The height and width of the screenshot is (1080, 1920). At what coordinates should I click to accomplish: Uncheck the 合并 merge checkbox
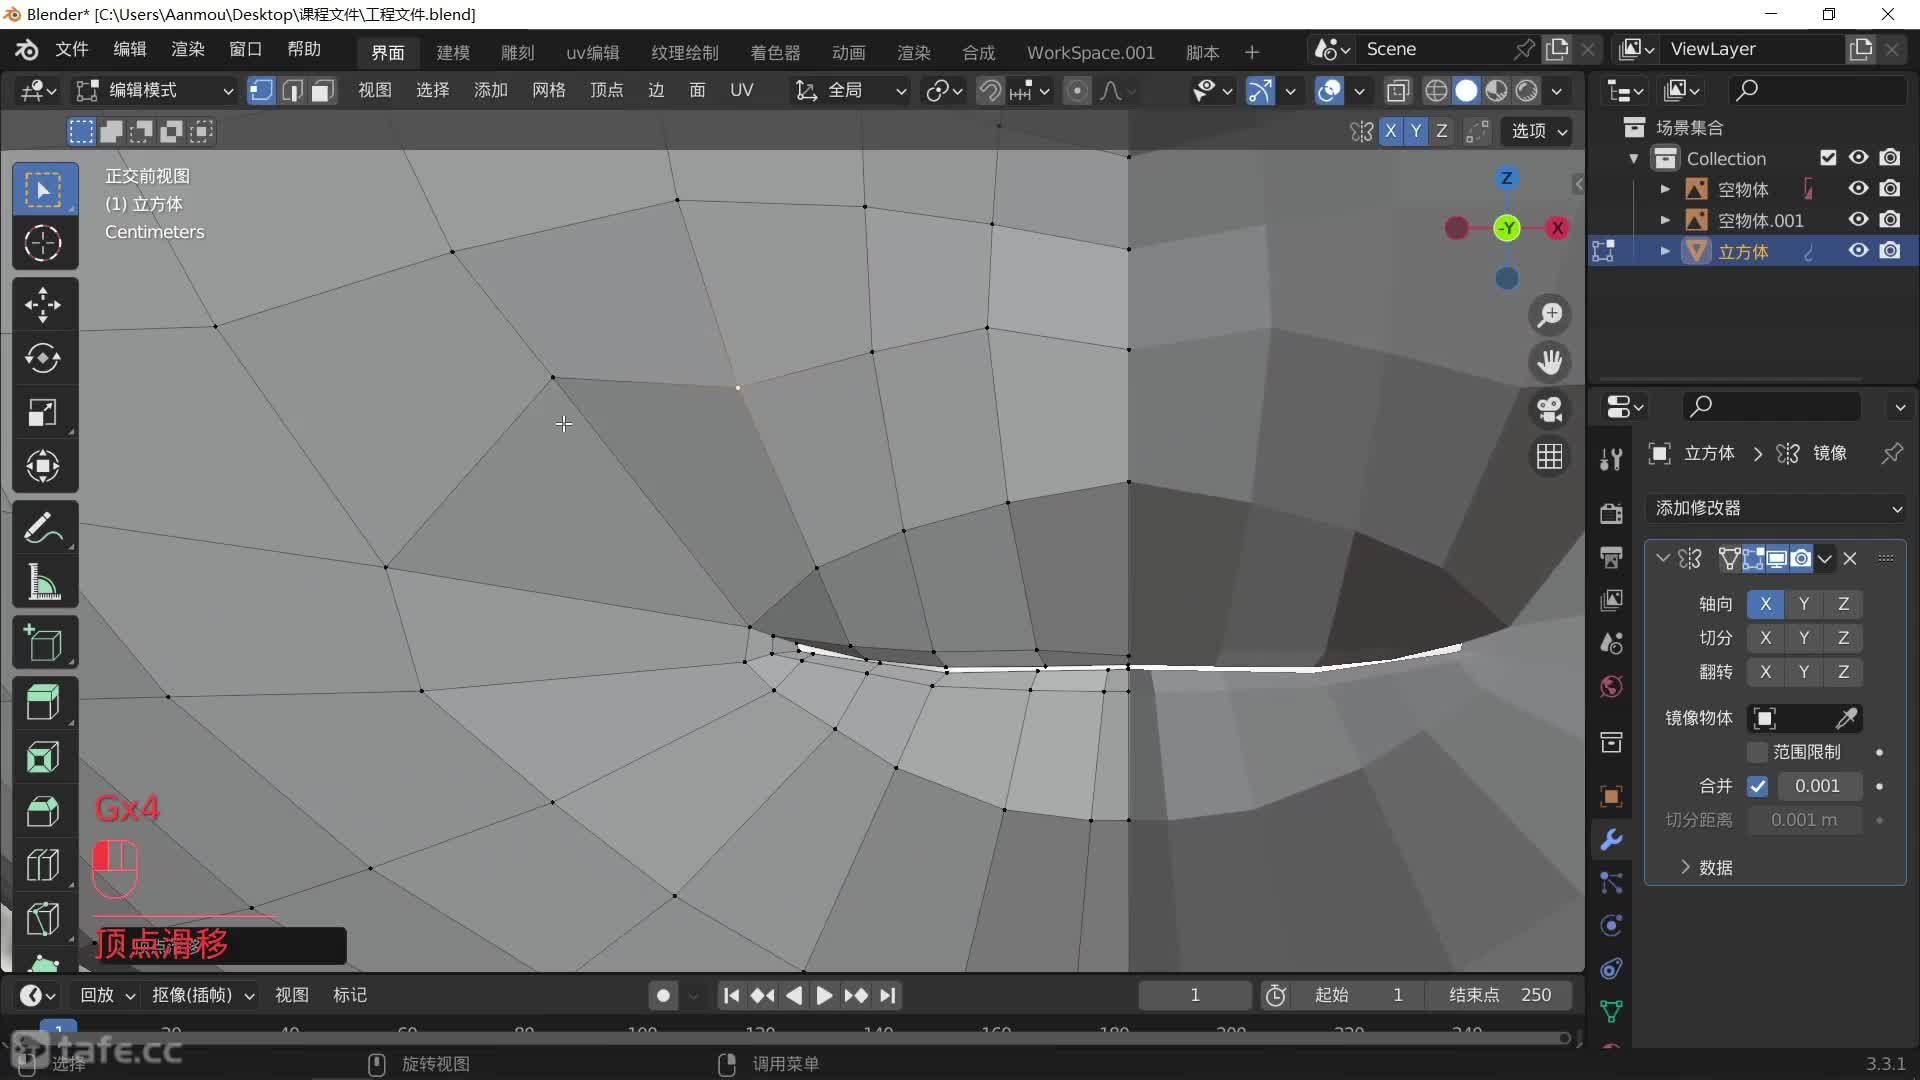point(1757,786)
